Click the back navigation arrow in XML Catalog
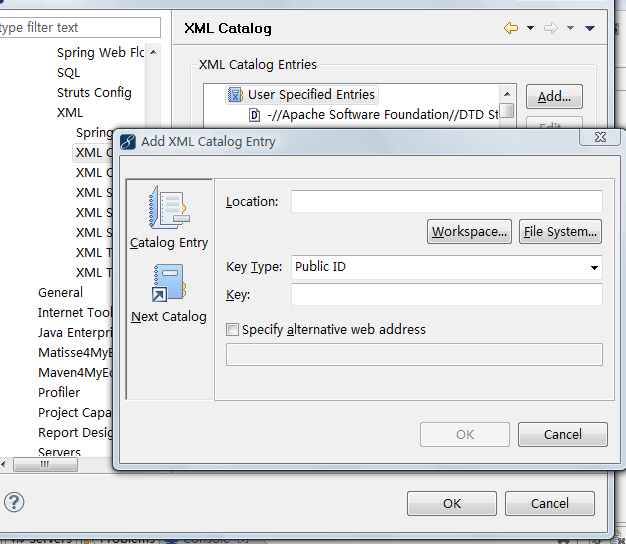The height and width of the screenshot is (544, 626). pos(511,28)
